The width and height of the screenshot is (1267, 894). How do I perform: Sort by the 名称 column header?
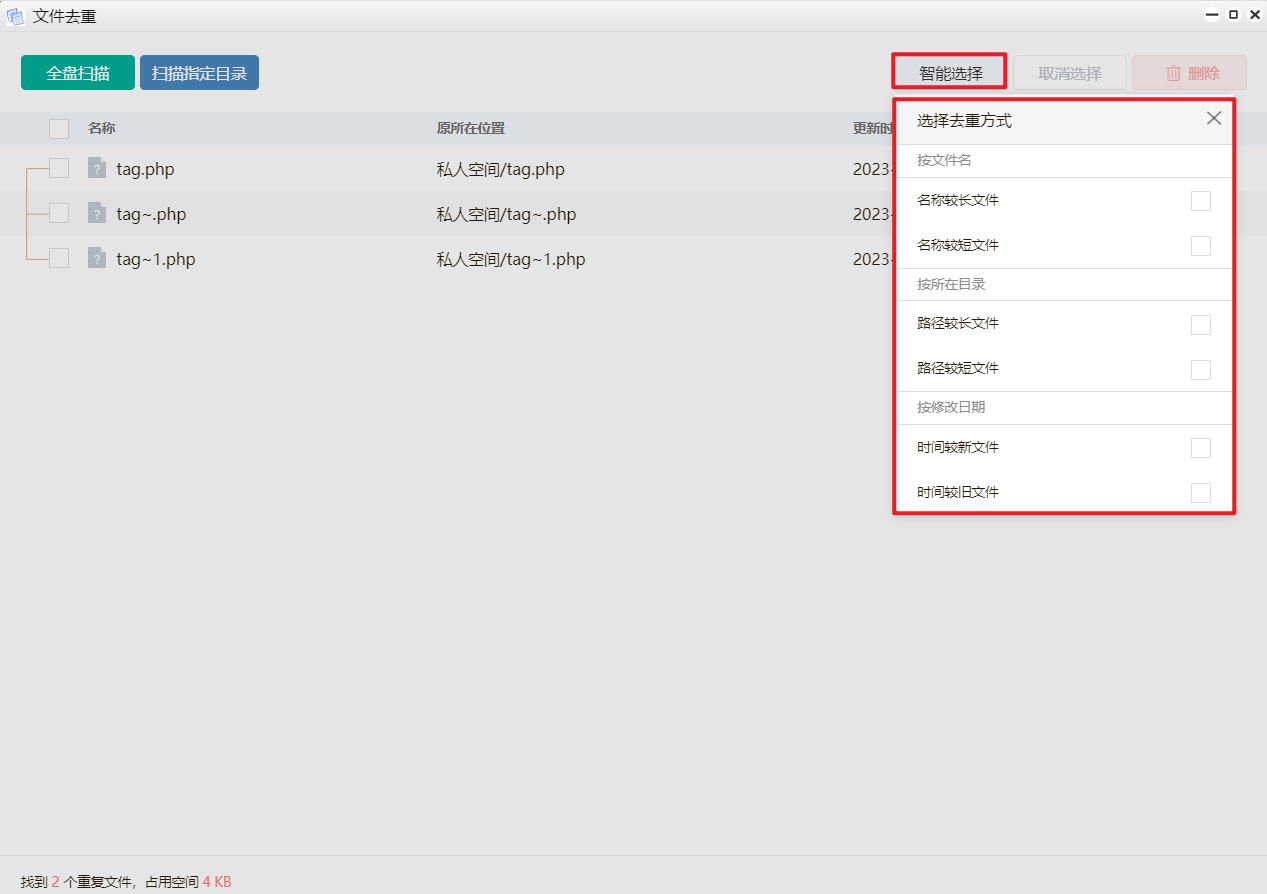[x=102, y=128]
